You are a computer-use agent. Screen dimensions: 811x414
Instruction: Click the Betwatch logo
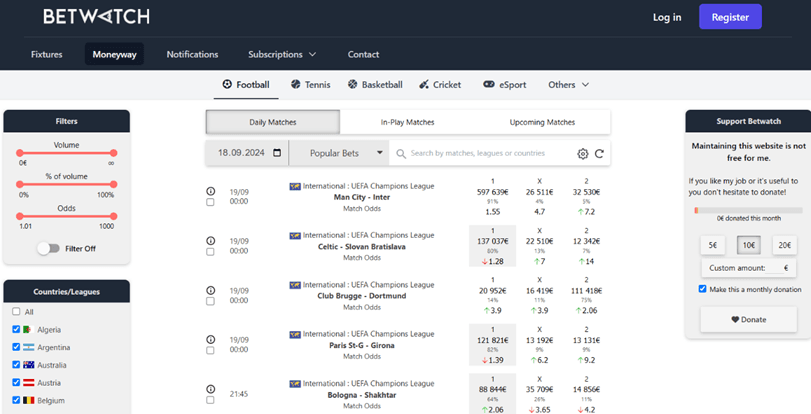(x=97, y=17)
